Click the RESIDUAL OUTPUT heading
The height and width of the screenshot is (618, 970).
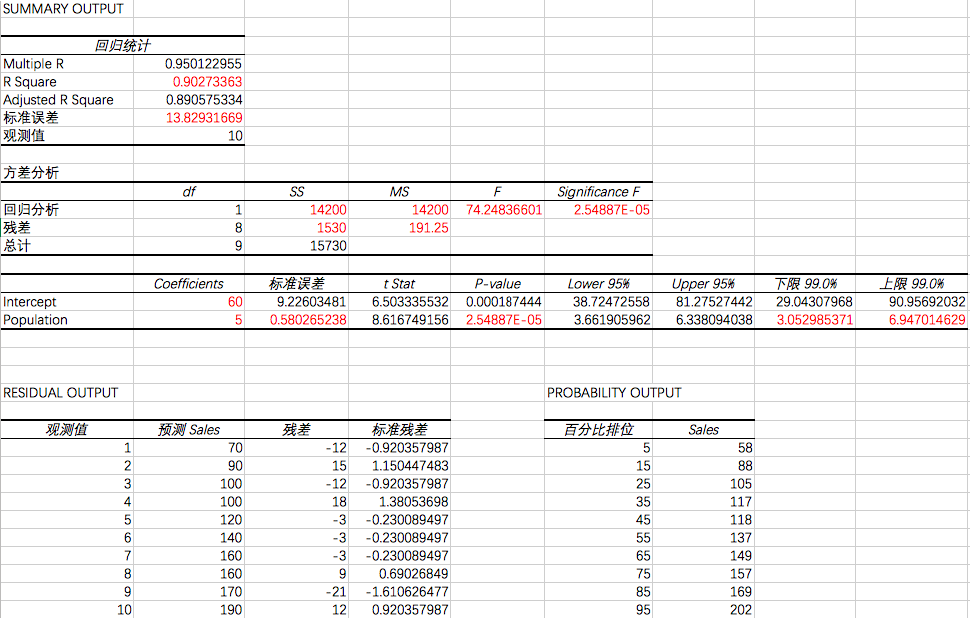click(x=61, y=393)
